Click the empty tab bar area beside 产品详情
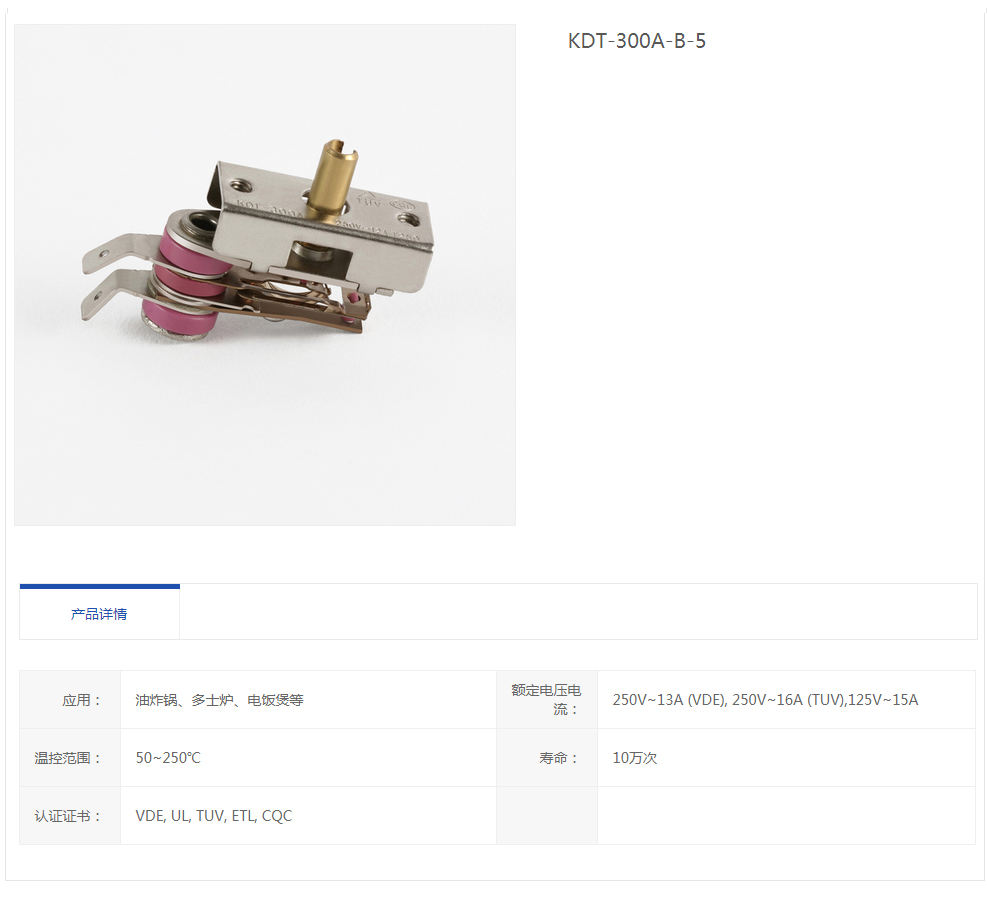The image size is (987, 907). click(x=578, y=612)
